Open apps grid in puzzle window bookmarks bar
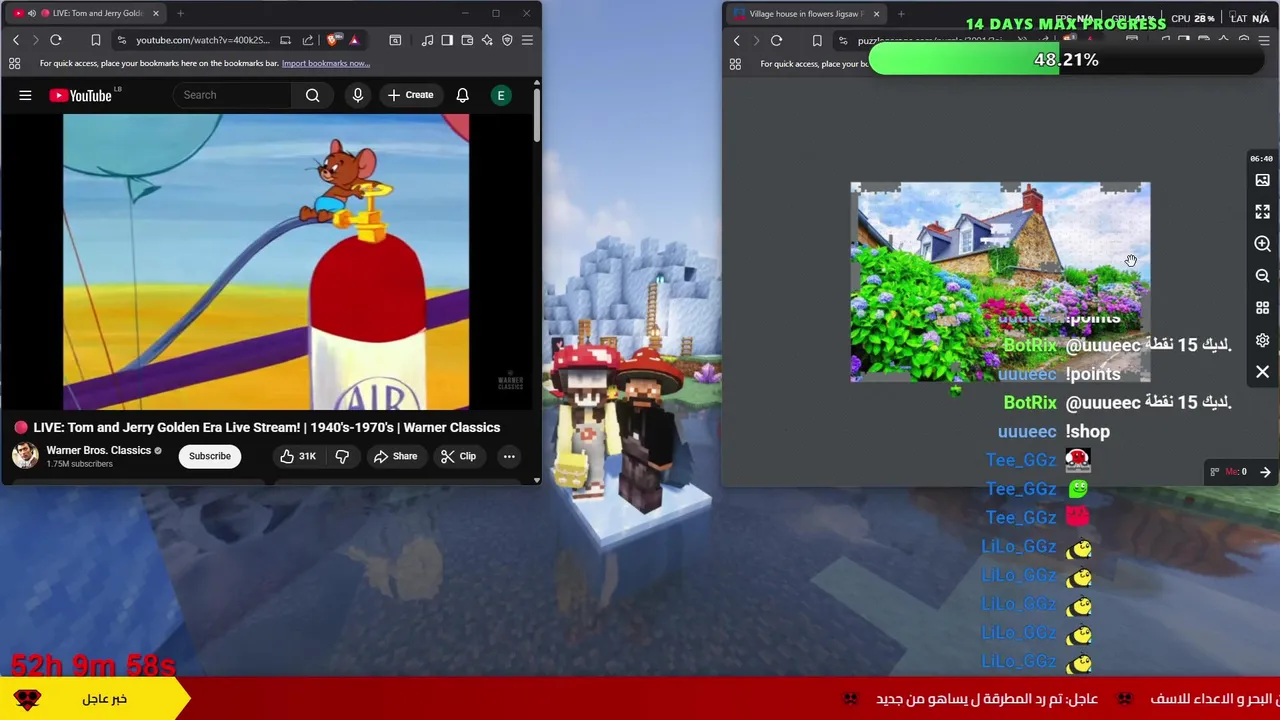The height and width of the screenshot is (720, 1280). tap(735, 64)
